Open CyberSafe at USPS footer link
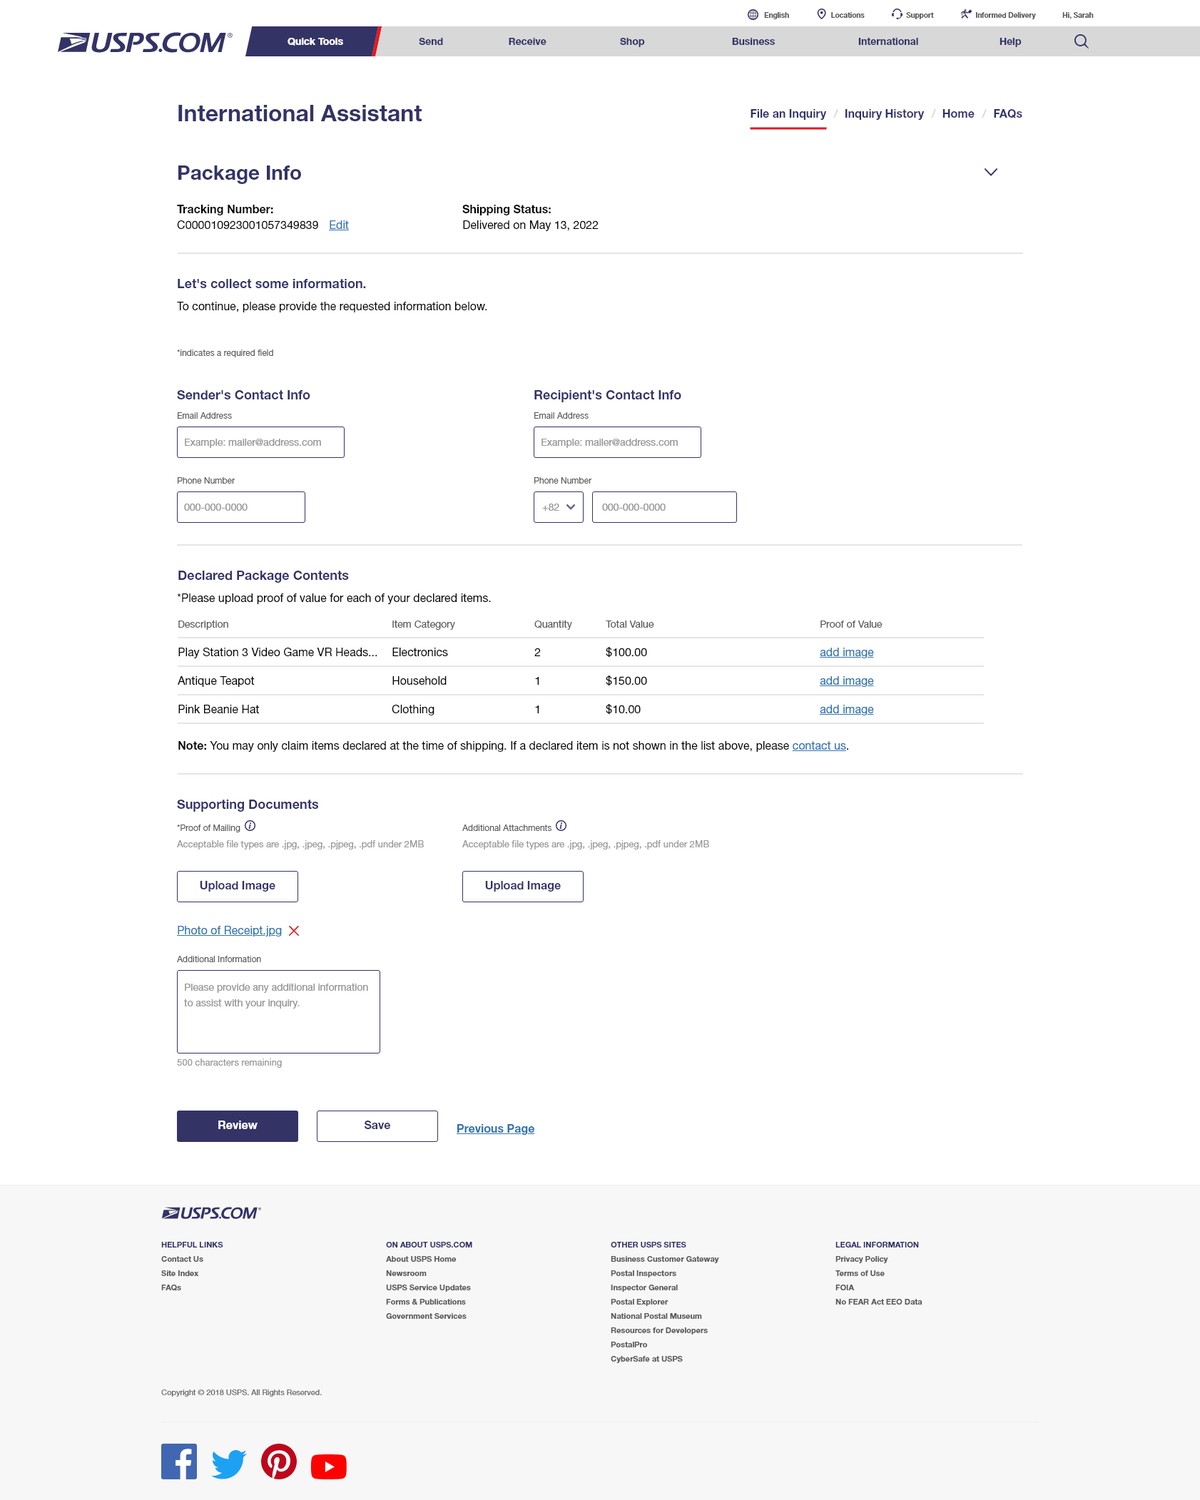This screenshot has height=1500, width=1200. pos(647,1359)
